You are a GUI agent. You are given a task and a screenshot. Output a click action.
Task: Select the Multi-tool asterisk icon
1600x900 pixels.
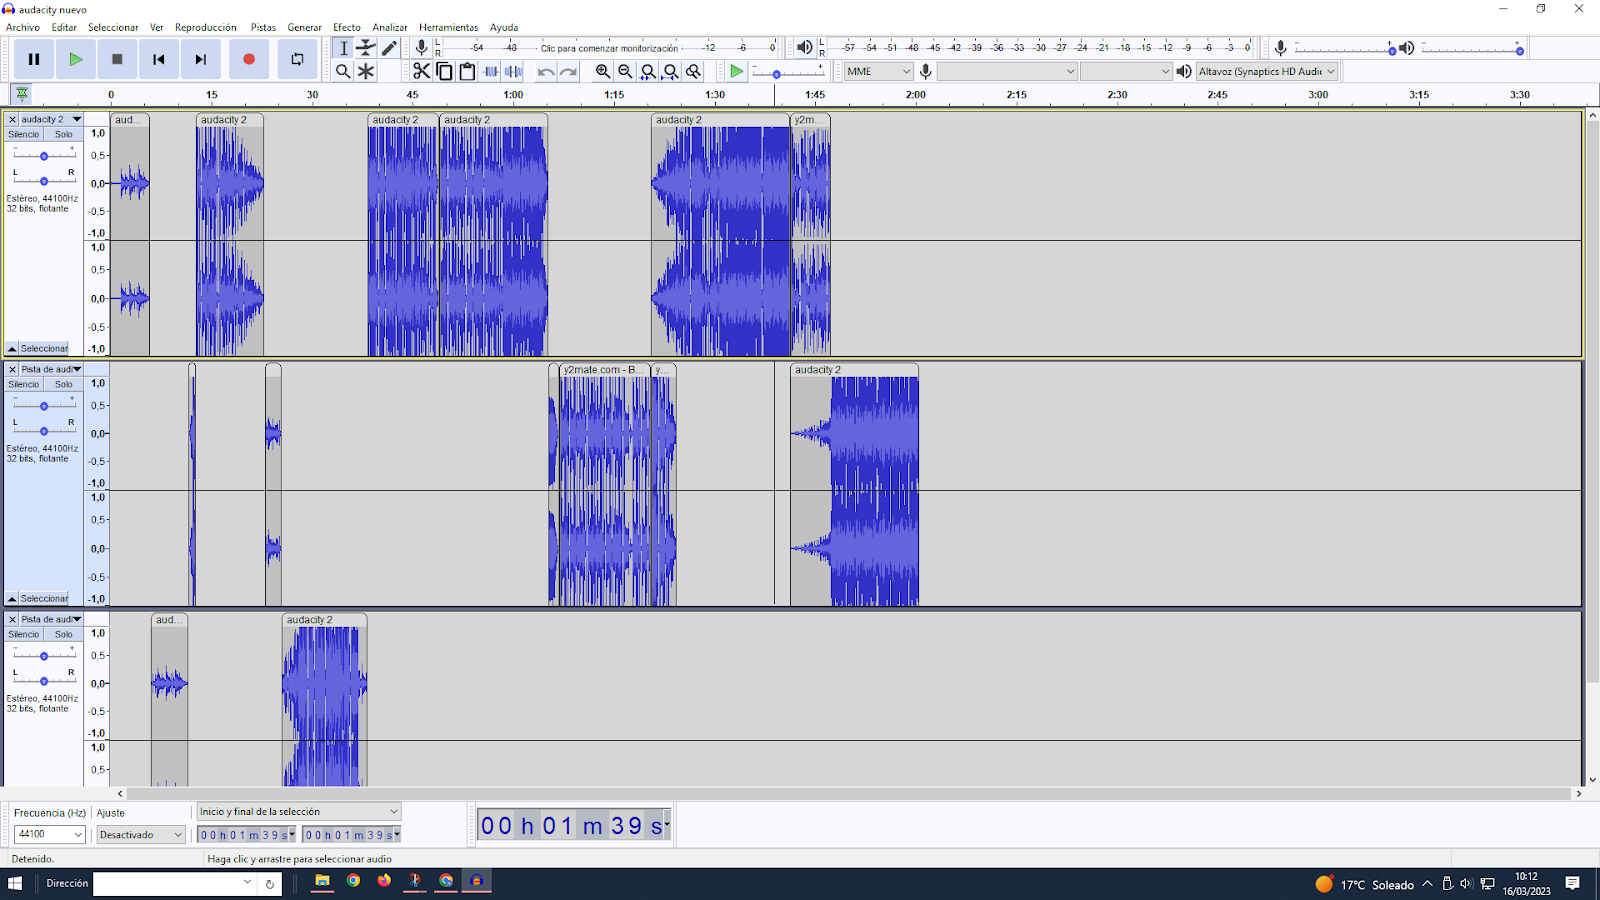pos(366,71)
